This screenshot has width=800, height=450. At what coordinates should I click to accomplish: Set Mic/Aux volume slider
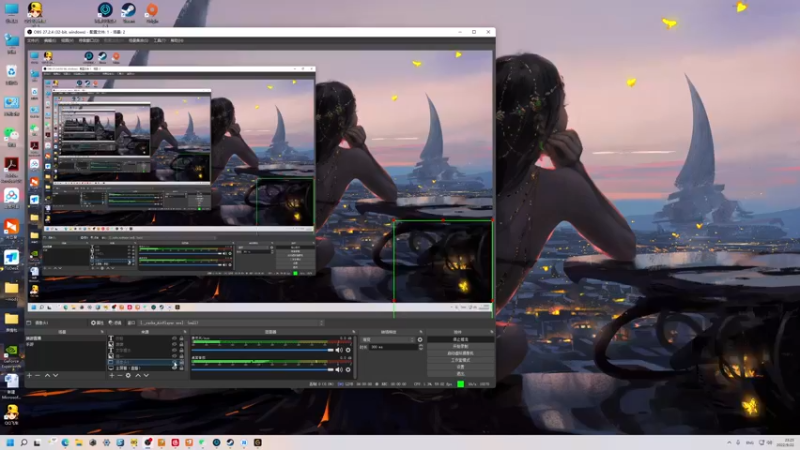(263, 350)
